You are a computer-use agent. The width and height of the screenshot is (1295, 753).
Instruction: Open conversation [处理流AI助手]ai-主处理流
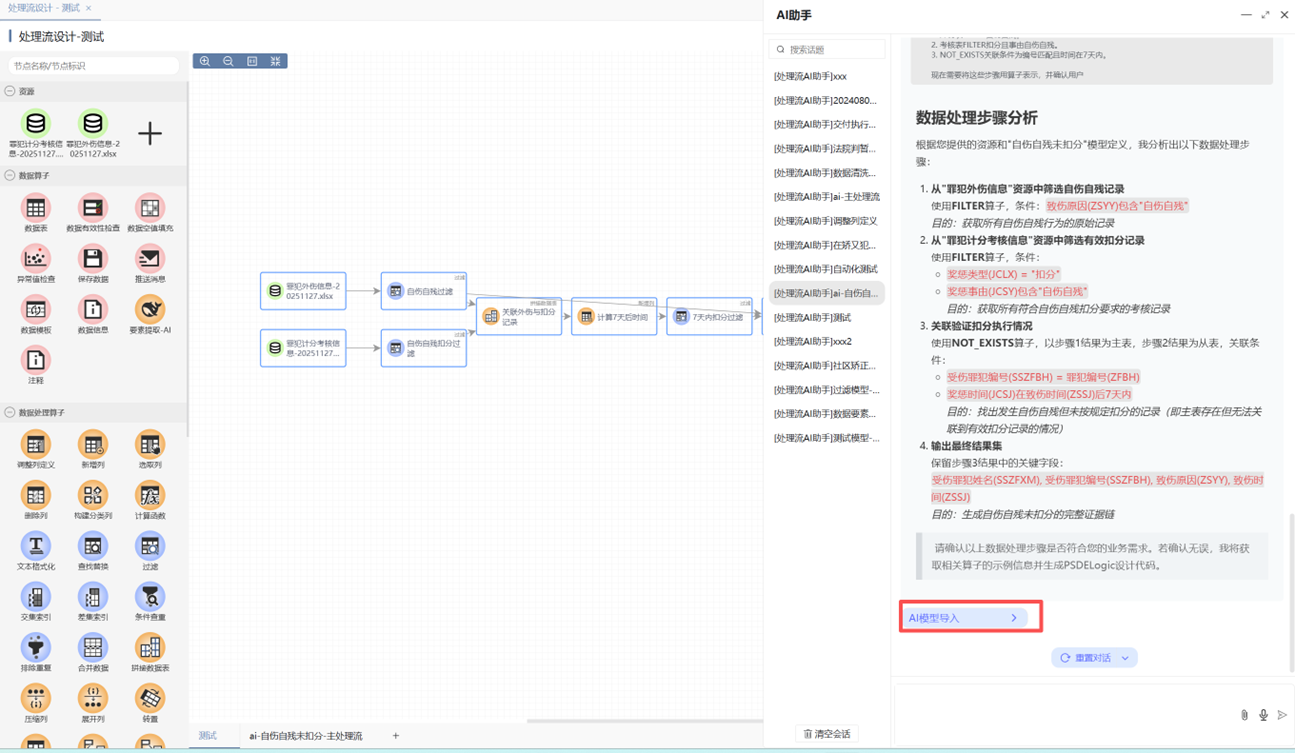(827, 197)
